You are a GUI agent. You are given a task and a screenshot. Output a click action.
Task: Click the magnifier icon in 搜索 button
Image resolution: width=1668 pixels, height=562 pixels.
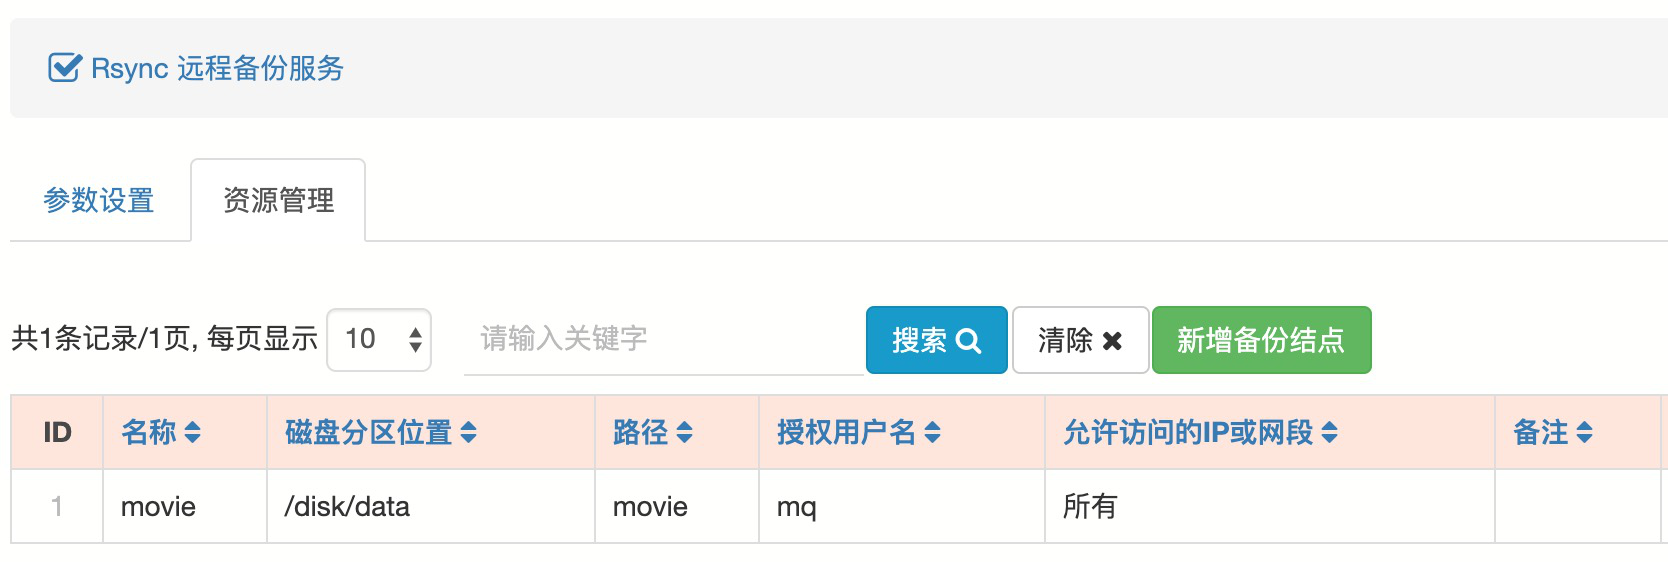coord(968,341)
